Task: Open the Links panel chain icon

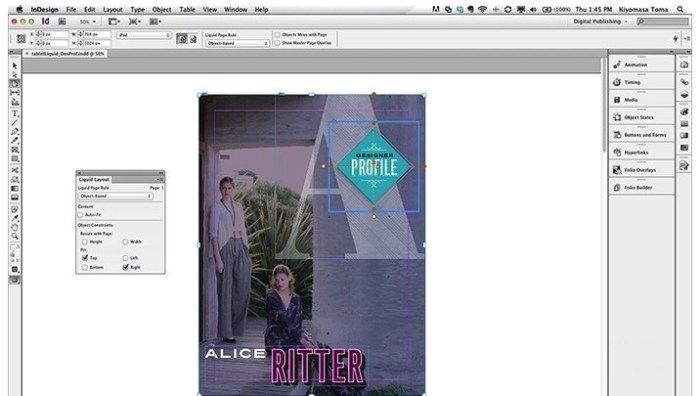Action: 684,82
